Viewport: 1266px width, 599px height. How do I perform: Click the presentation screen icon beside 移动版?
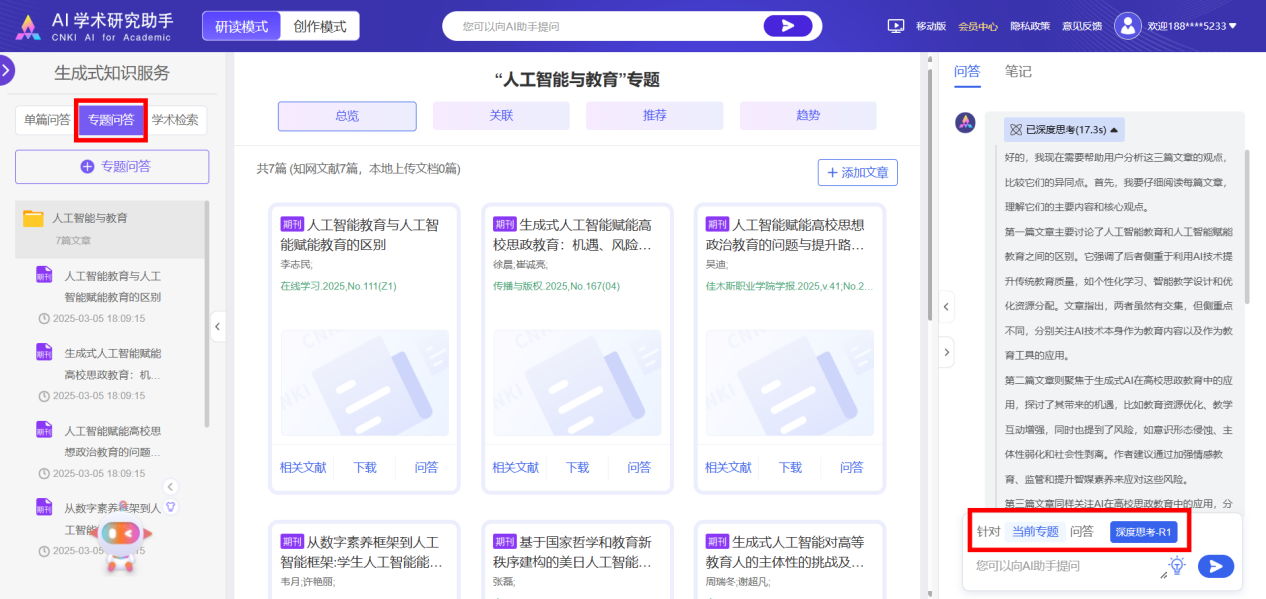(x=896, y=26)
